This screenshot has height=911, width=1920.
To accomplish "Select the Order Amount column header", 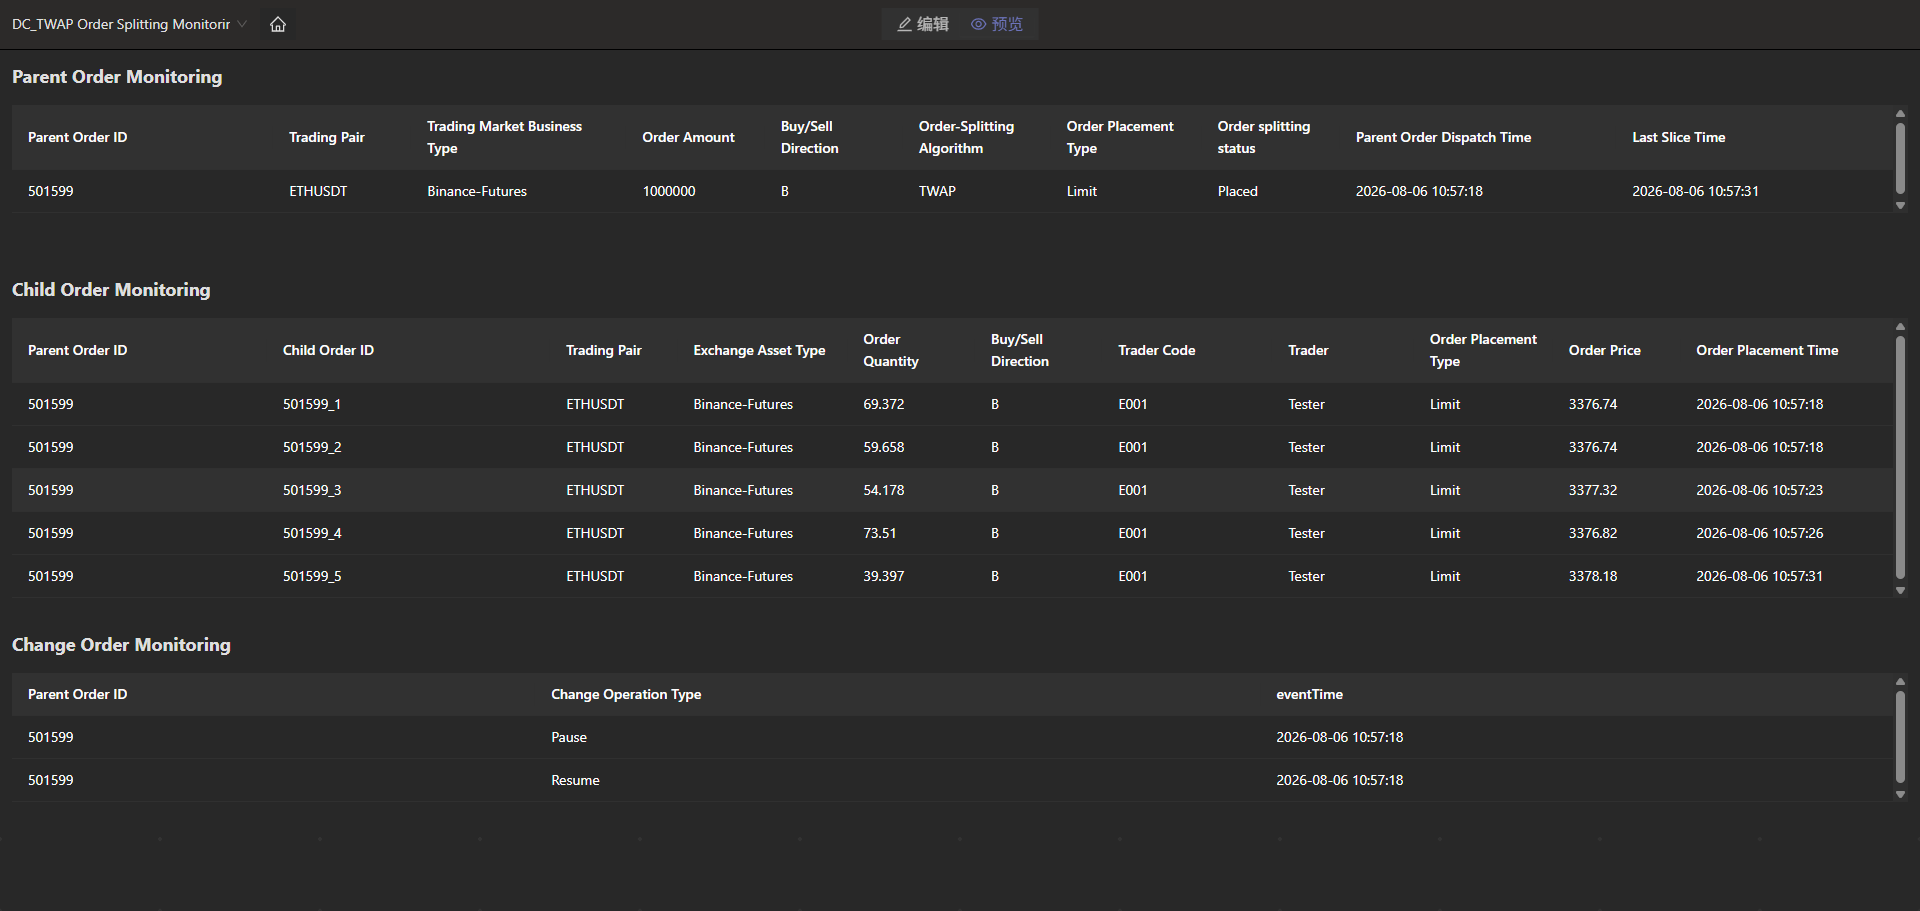I will (x=688, y=137).
